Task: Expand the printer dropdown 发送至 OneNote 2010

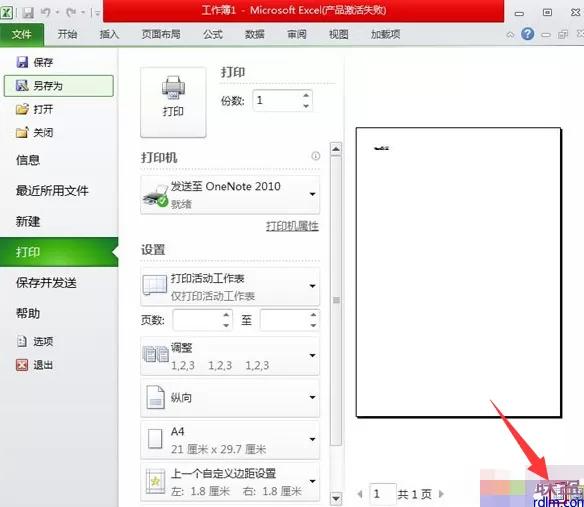Action: coord(230,194)
